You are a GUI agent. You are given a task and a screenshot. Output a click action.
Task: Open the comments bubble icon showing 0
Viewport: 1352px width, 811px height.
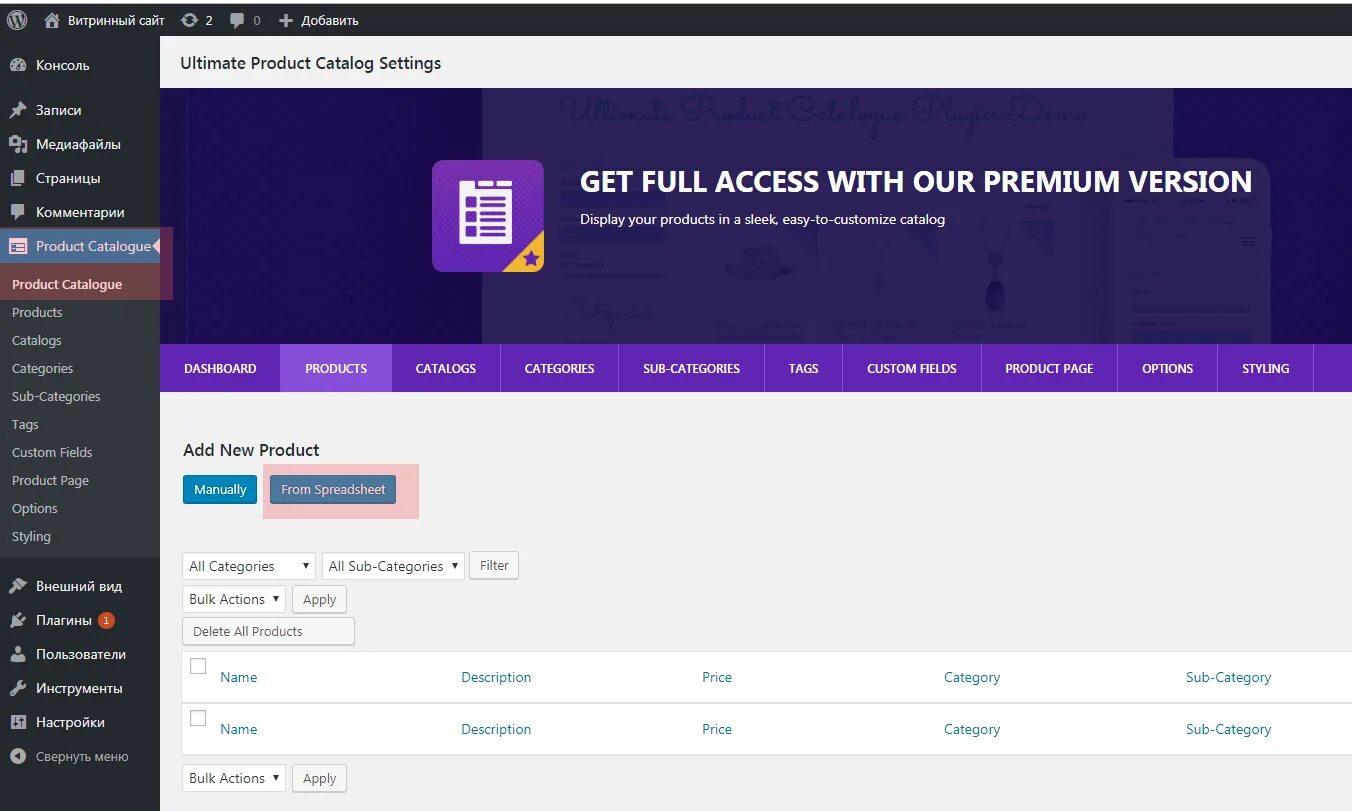237,20
